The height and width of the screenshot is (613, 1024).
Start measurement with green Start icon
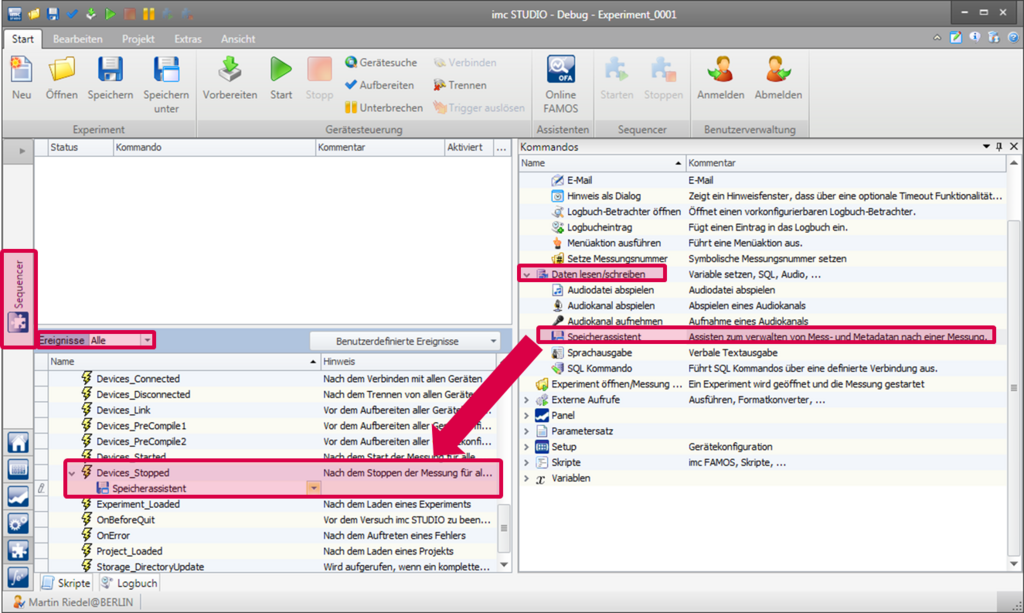coord(281,70)
